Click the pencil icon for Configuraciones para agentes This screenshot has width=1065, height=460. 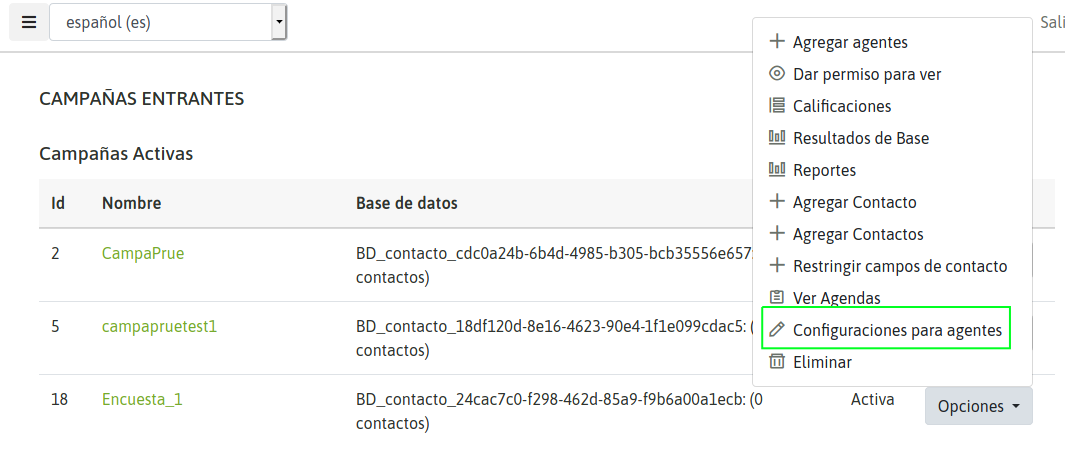(777, 330)
